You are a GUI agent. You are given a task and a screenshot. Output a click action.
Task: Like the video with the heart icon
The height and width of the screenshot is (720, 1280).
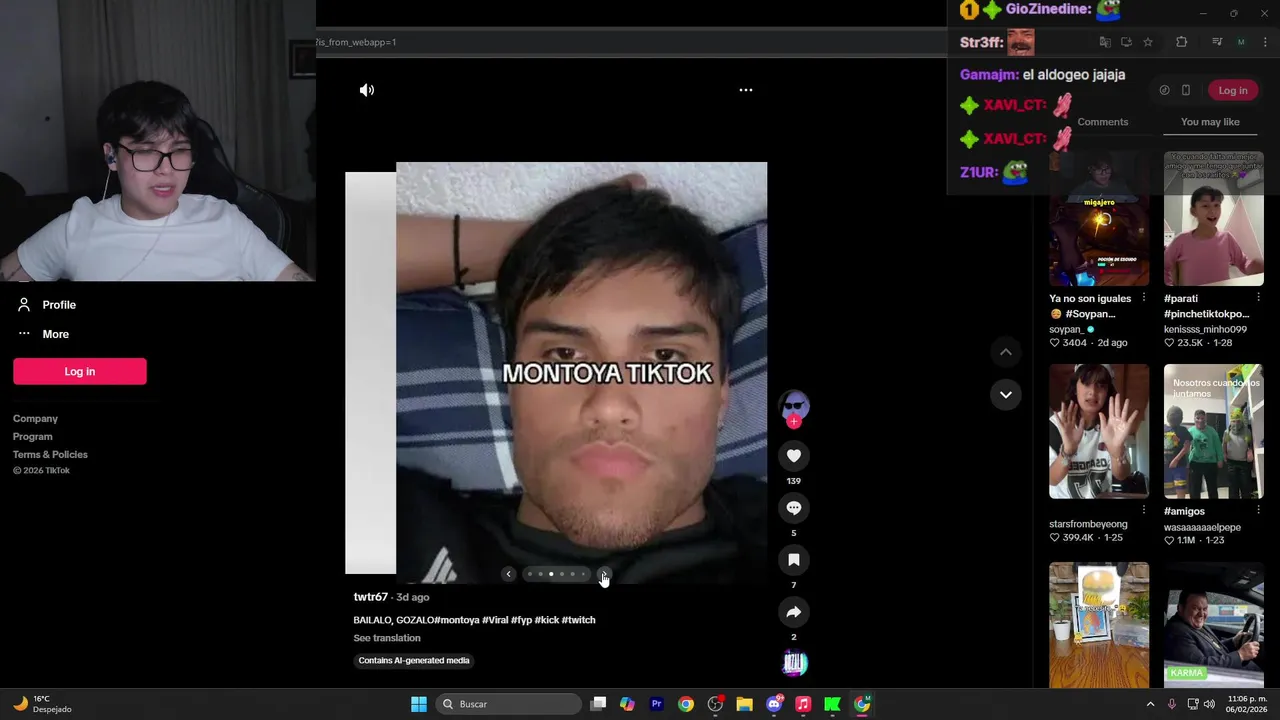794,456
